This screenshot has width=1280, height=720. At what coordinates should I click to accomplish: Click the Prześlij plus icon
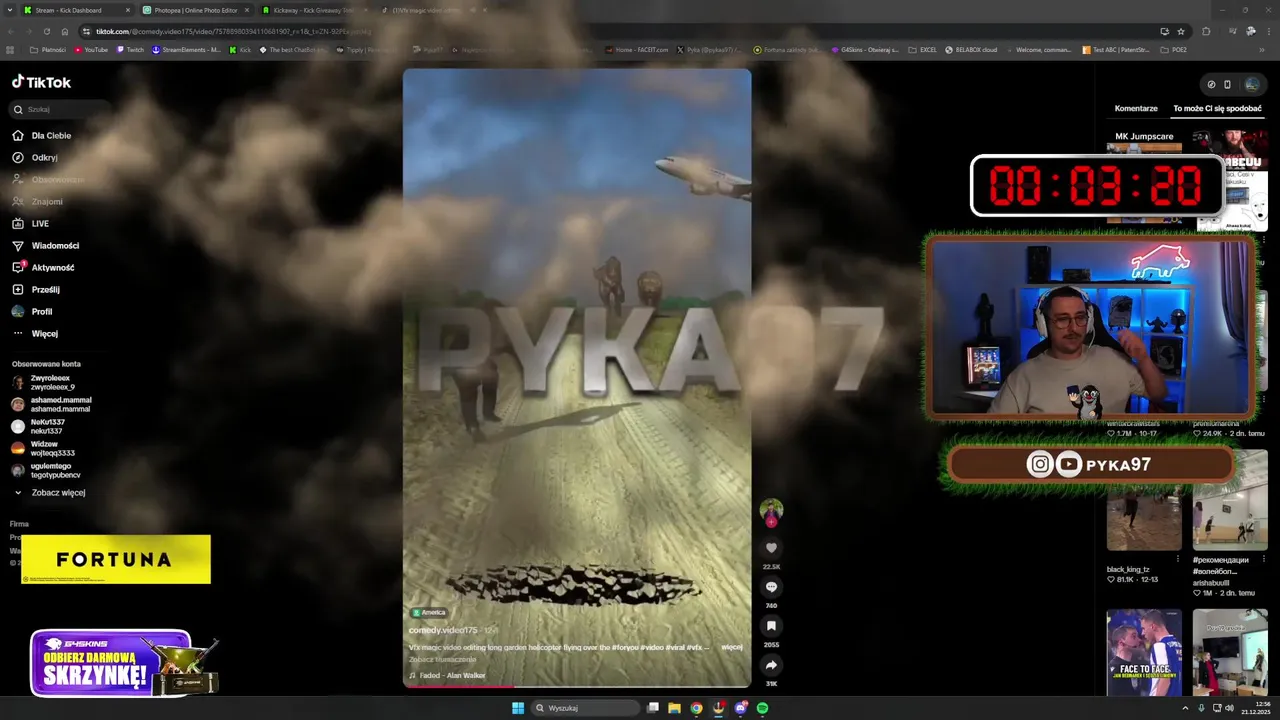coord(18,289)
